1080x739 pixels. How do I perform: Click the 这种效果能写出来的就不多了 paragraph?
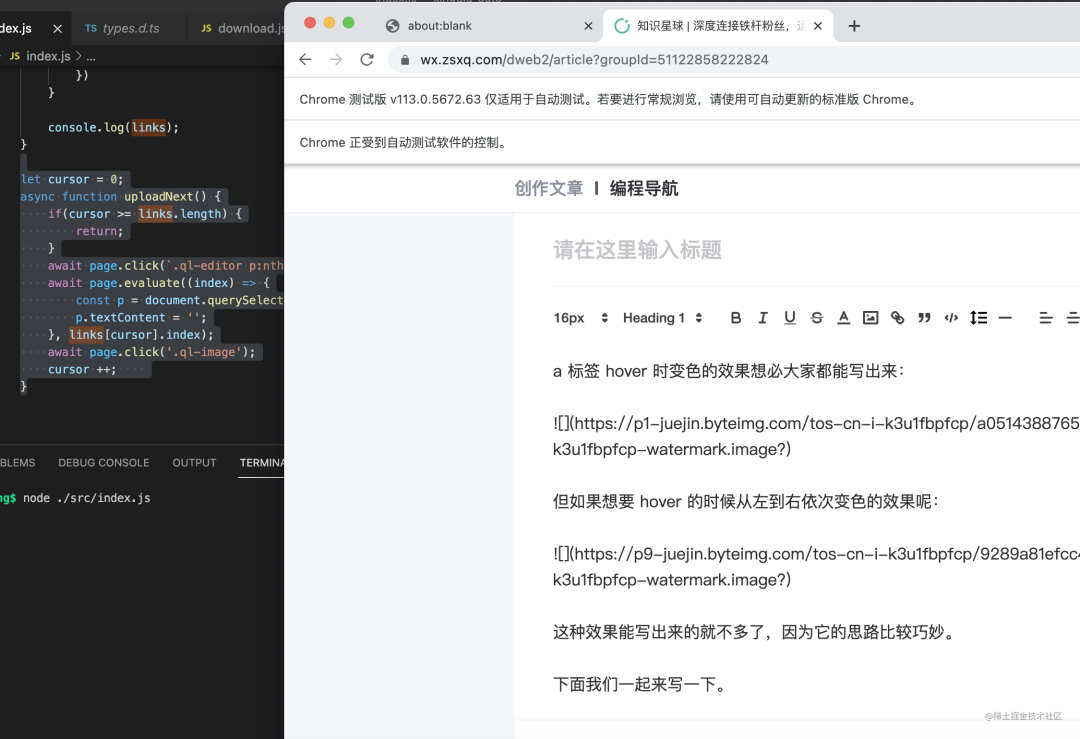click(x=756, y=632)
